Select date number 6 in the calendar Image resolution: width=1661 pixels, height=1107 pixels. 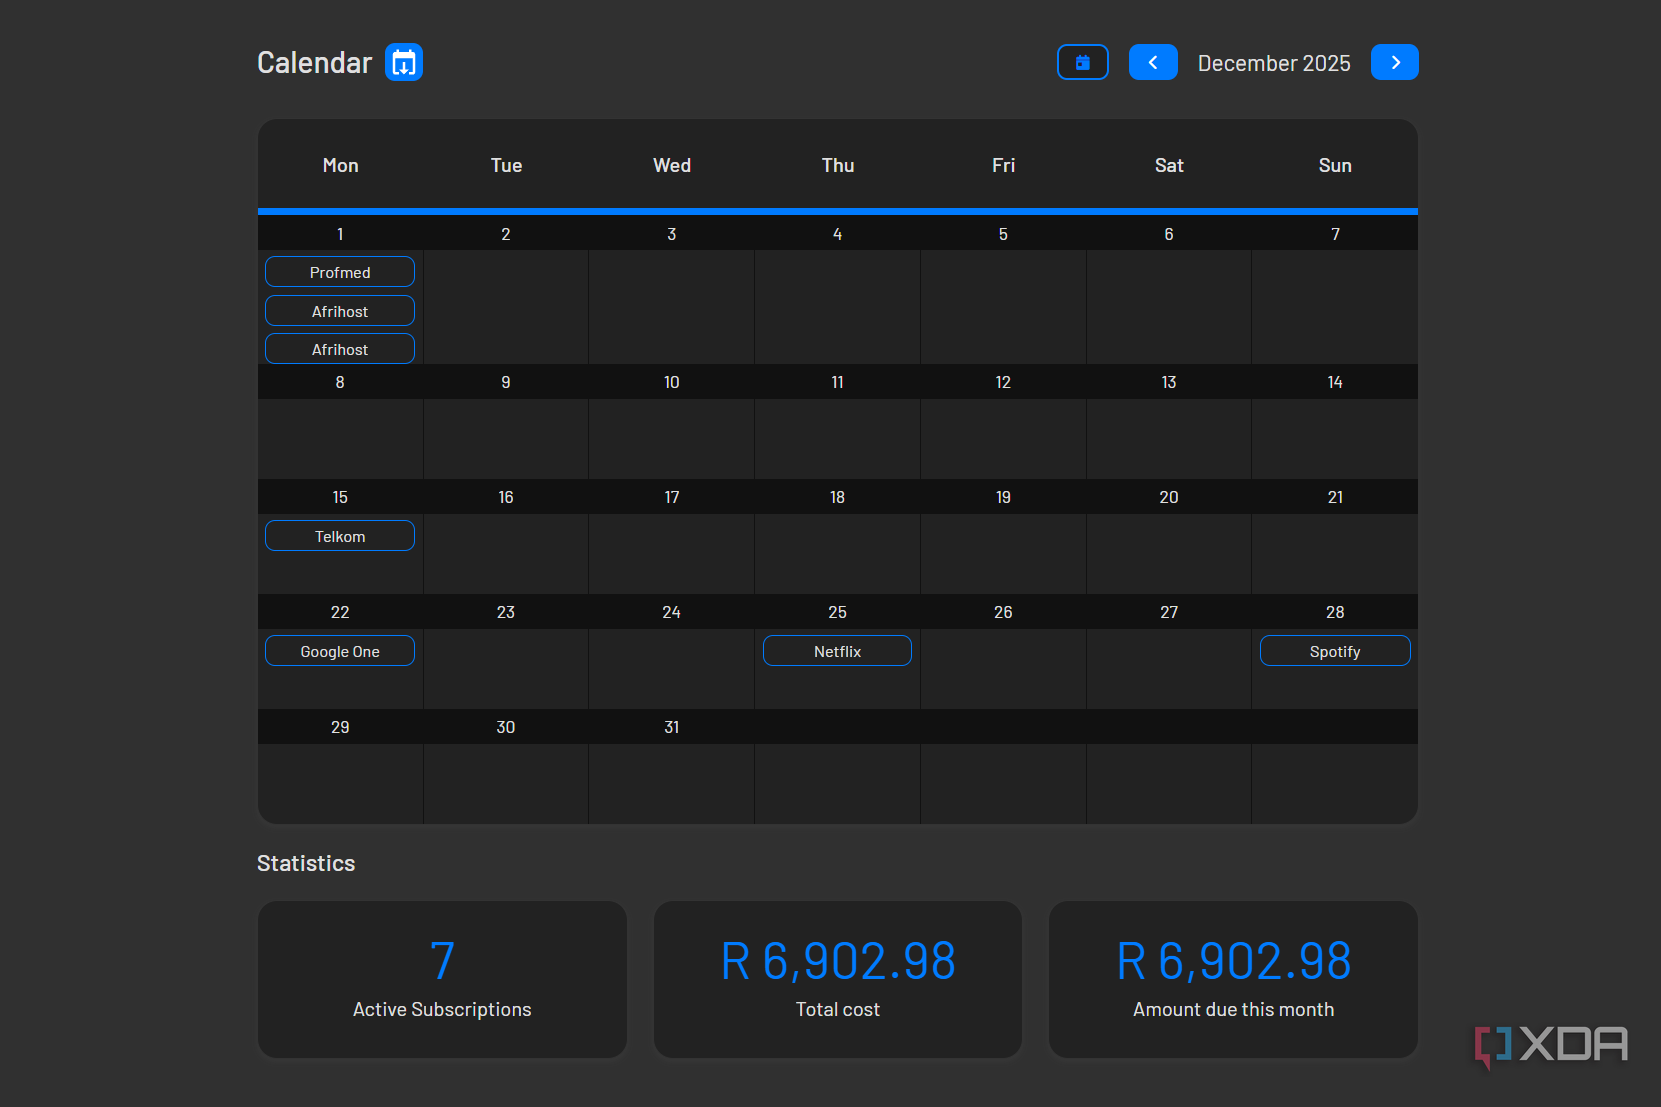1169,234
